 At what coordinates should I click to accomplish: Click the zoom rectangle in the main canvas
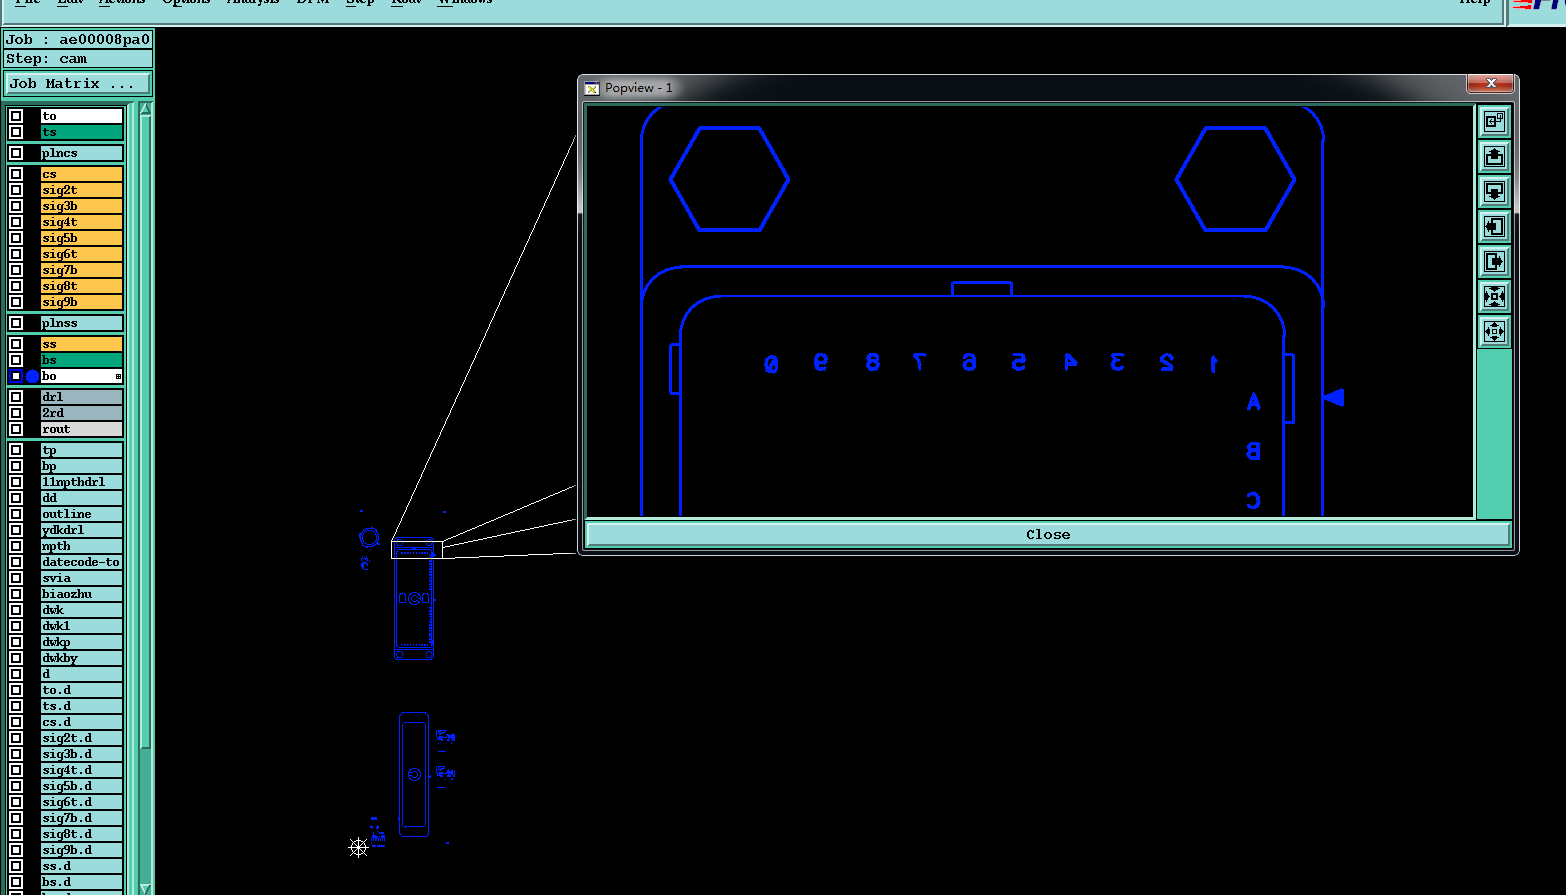417,548
